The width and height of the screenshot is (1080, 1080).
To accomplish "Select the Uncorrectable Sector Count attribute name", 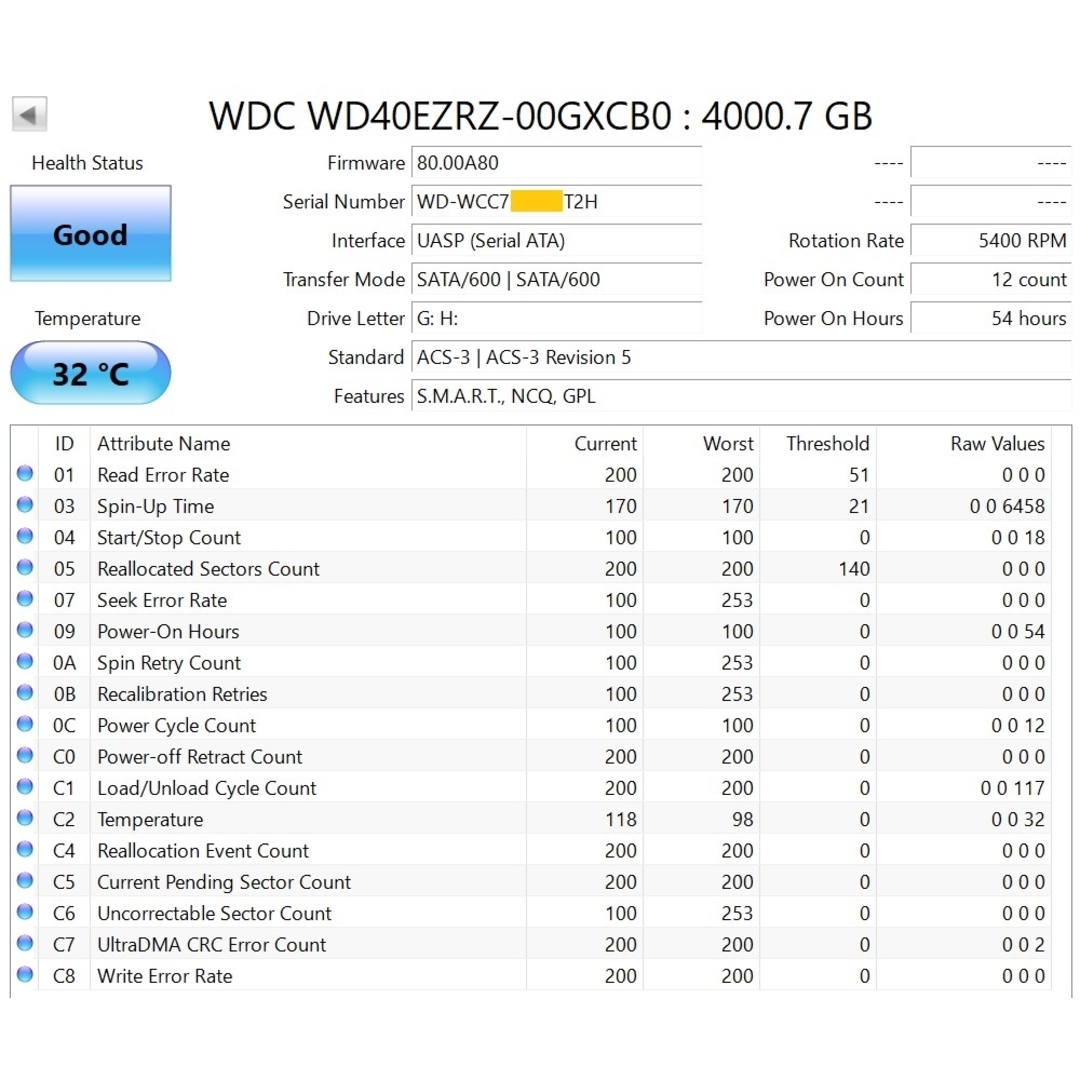I will 215,913.
